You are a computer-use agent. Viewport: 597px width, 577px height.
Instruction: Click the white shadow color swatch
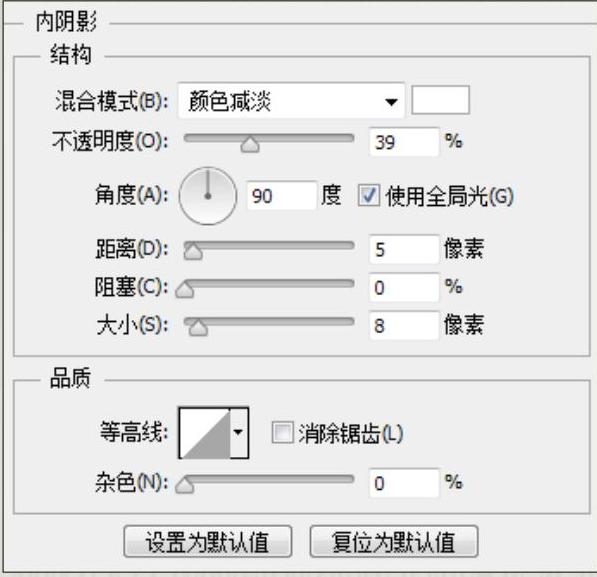(441, 100)
